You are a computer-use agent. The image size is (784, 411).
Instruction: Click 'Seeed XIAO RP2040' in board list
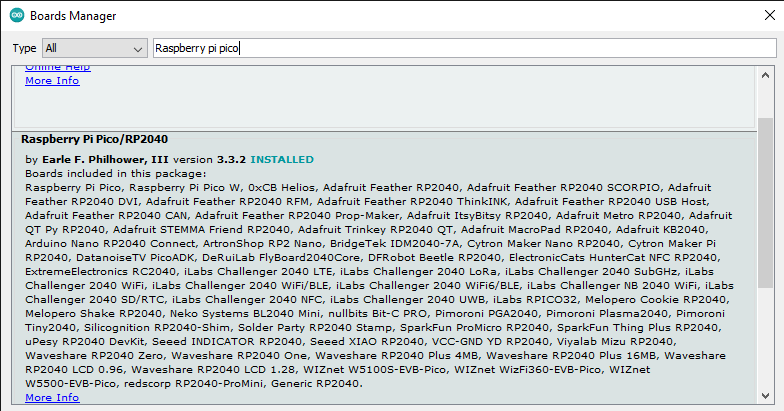point(367,342)
